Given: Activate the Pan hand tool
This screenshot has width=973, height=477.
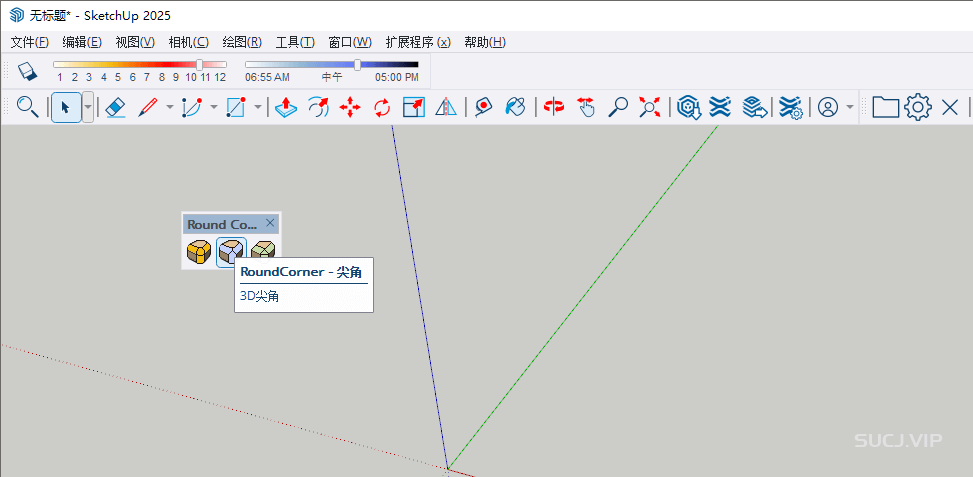Looking at the screenshot, I should [x=585, y=107].
